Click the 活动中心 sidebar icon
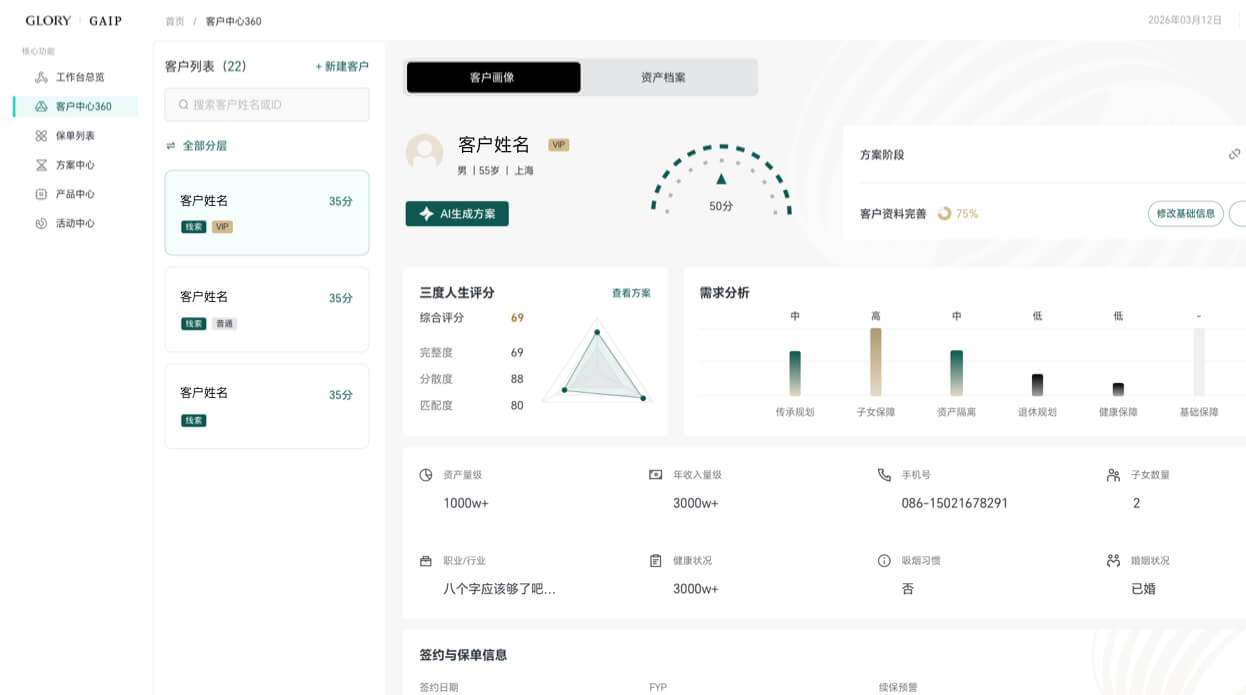The height and width of the screenshot is (695, 1246). (x=41, y=223)
